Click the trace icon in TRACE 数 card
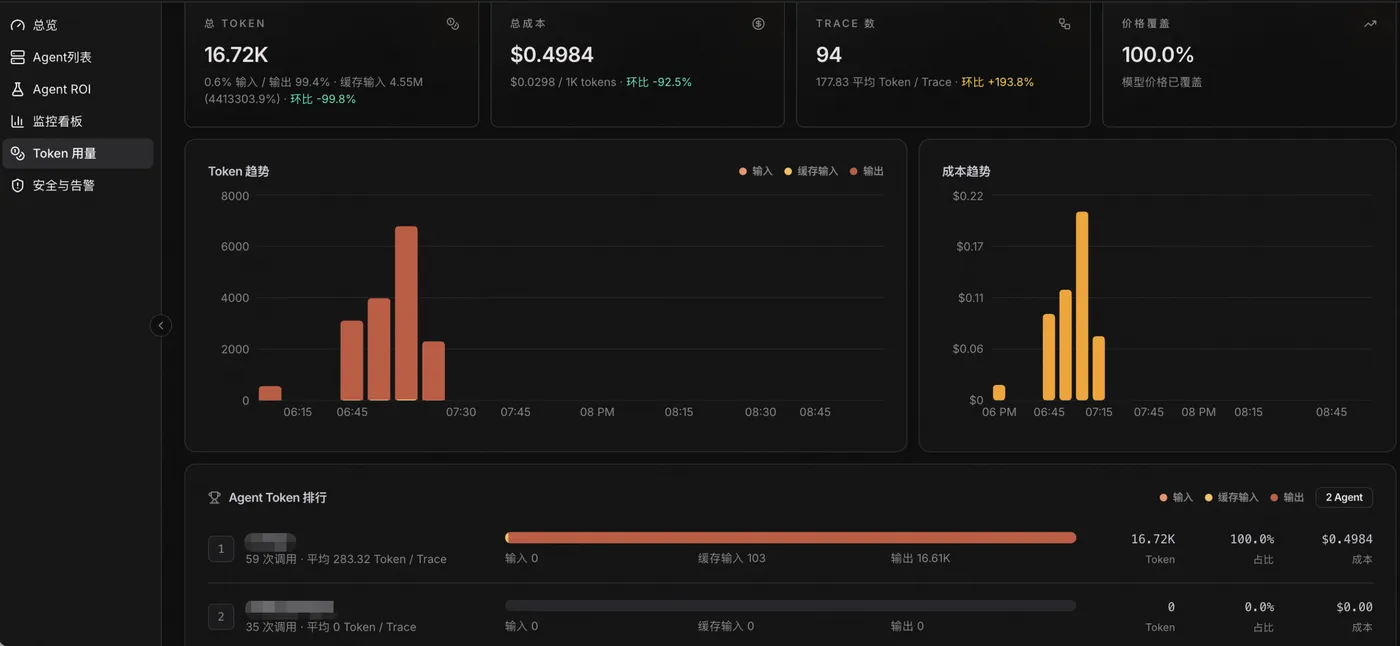 point(1064,23)
